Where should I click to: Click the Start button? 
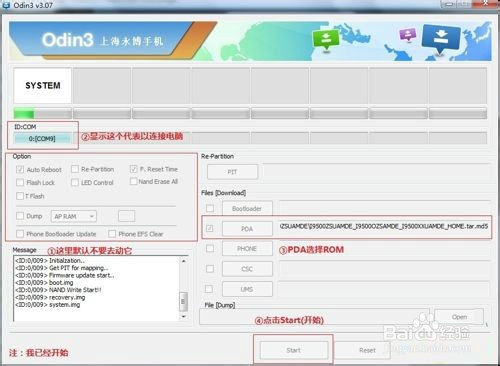coord(294,350)
